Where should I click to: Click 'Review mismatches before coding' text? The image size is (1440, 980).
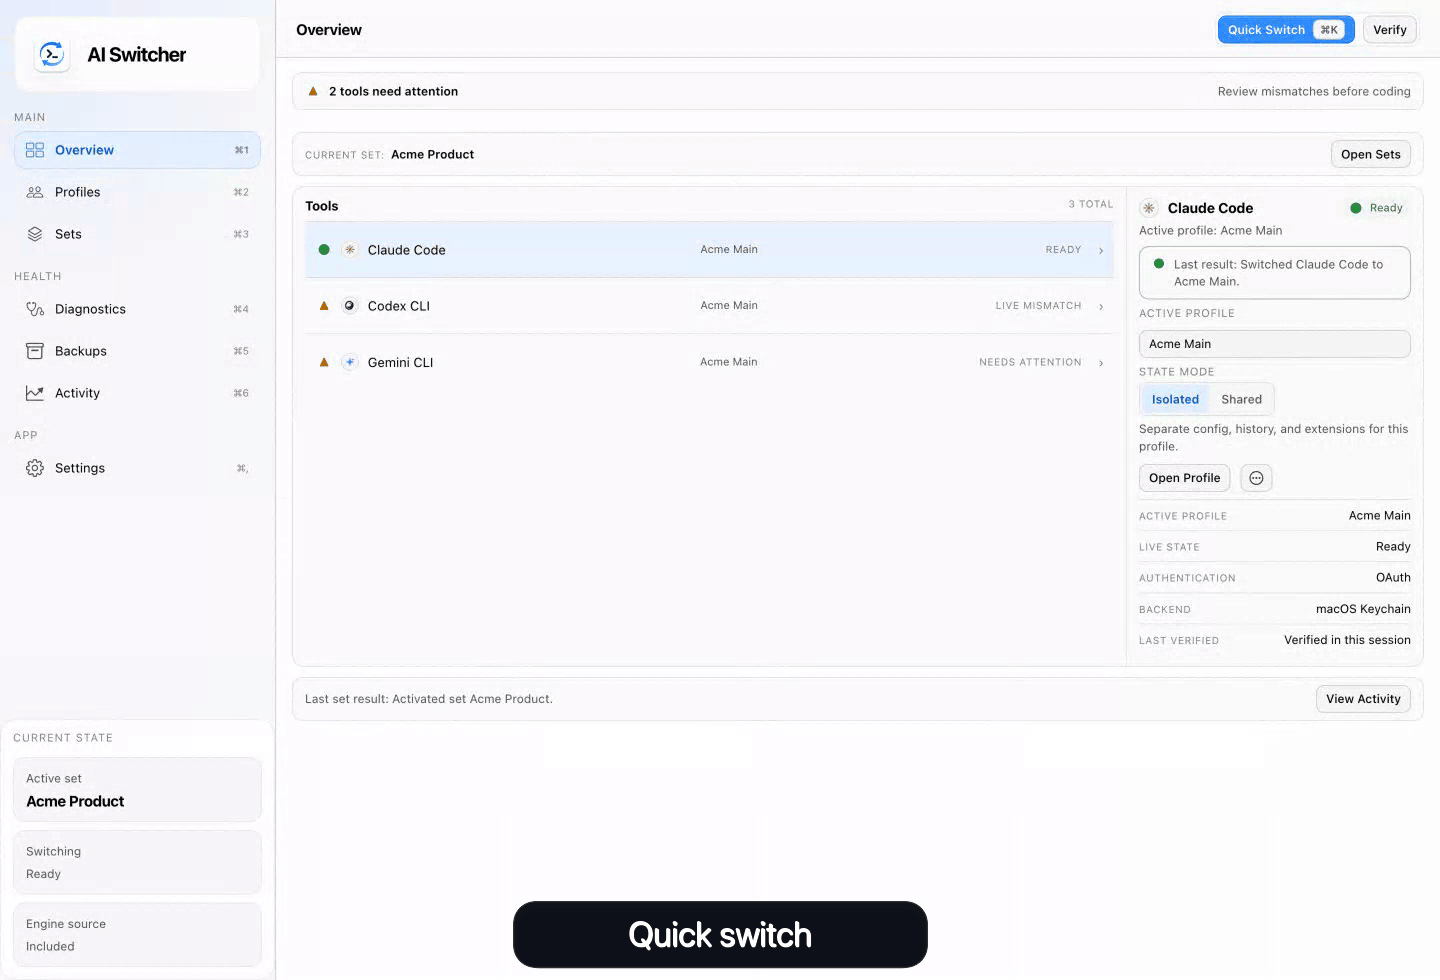tap(1314, 91)
